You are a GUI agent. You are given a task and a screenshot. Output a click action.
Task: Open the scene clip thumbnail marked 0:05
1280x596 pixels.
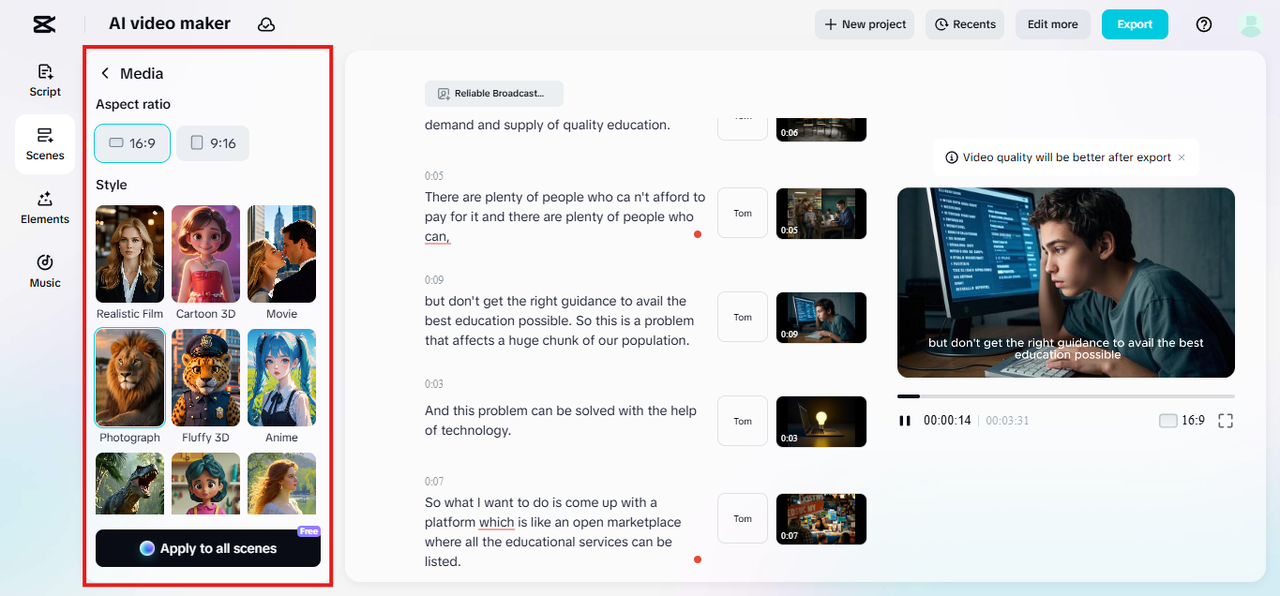click(821, 213)
